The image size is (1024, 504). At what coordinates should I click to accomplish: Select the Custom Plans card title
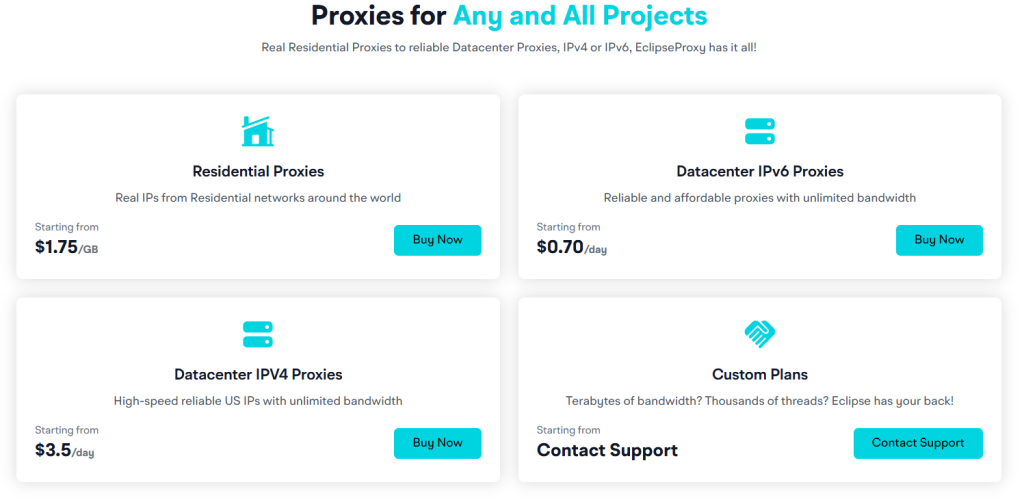(x=760, y=374)
